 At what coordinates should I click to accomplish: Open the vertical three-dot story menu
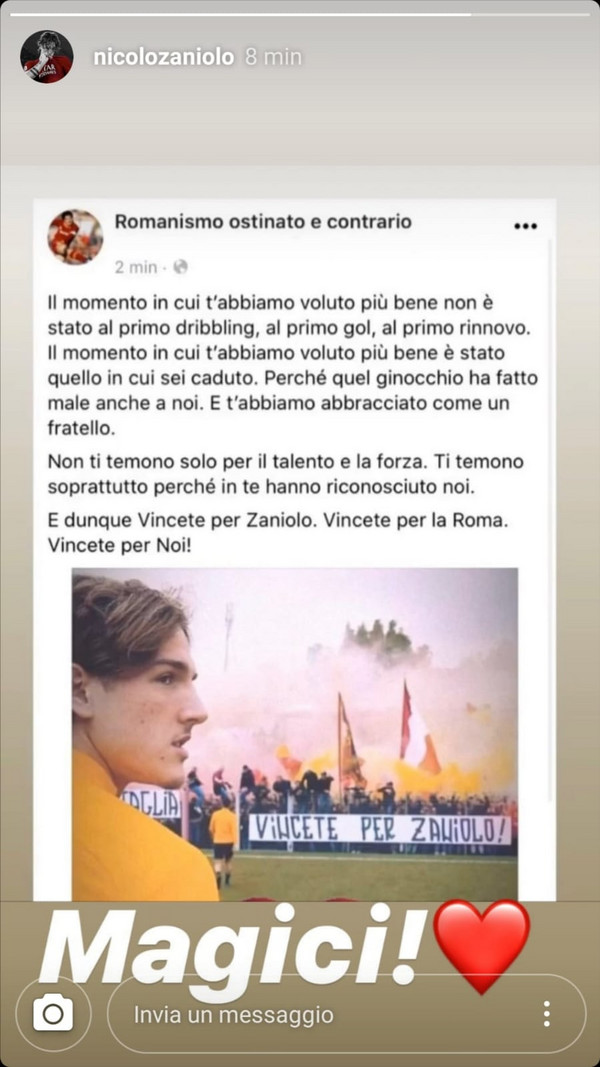coord(546,1014)
